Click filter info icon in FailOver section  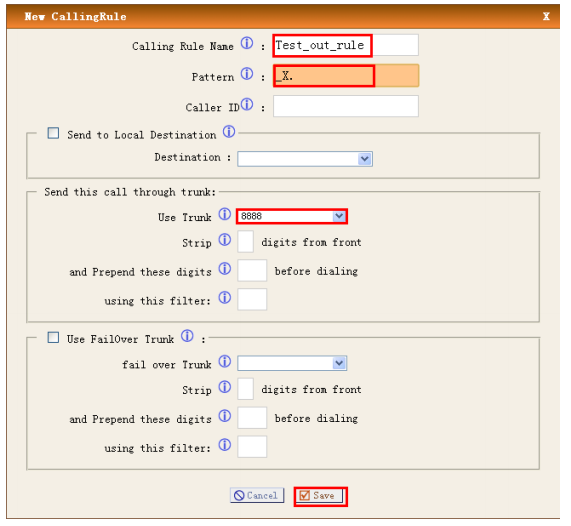[225, 445]
